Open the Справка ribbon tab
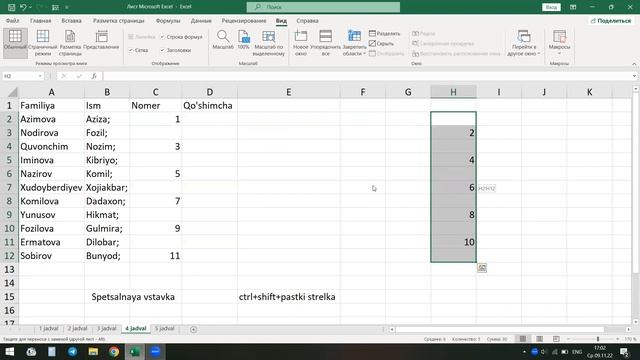The width and height of the screenshot is (640, 360). pyautogui.click(x=307, y=21)
